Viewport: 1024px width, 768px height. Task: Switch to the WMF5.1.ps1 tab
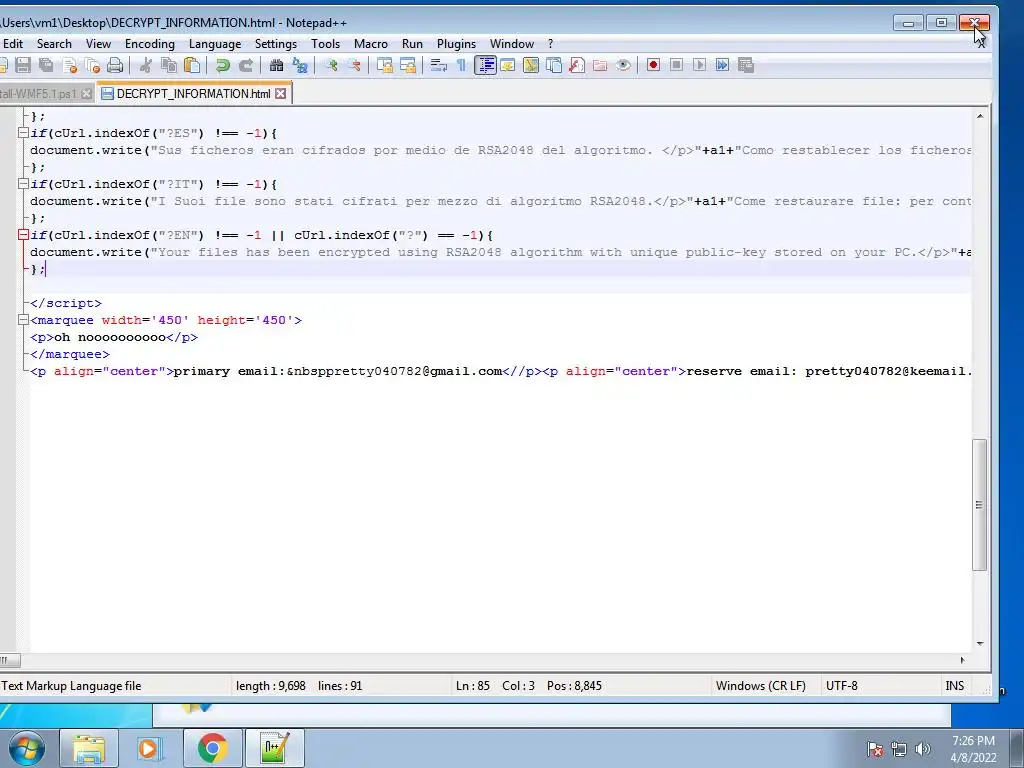tap(39, 93)
